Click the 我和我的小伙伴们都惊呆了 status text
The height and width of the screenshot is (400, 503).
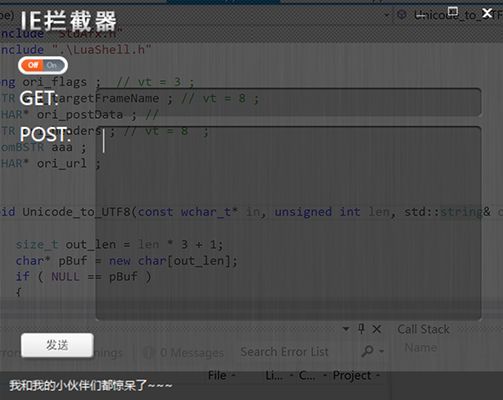[x=91, y=385]
